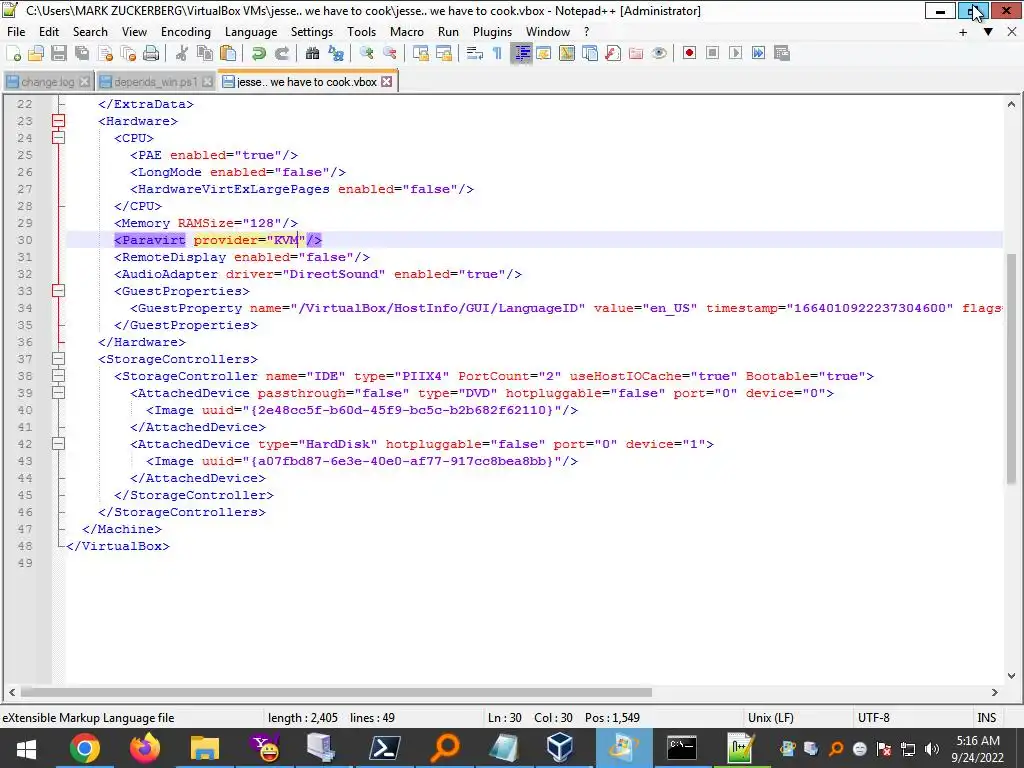Click the Windows Start button
Screen dimensions: 1024x768
[26, 748]
